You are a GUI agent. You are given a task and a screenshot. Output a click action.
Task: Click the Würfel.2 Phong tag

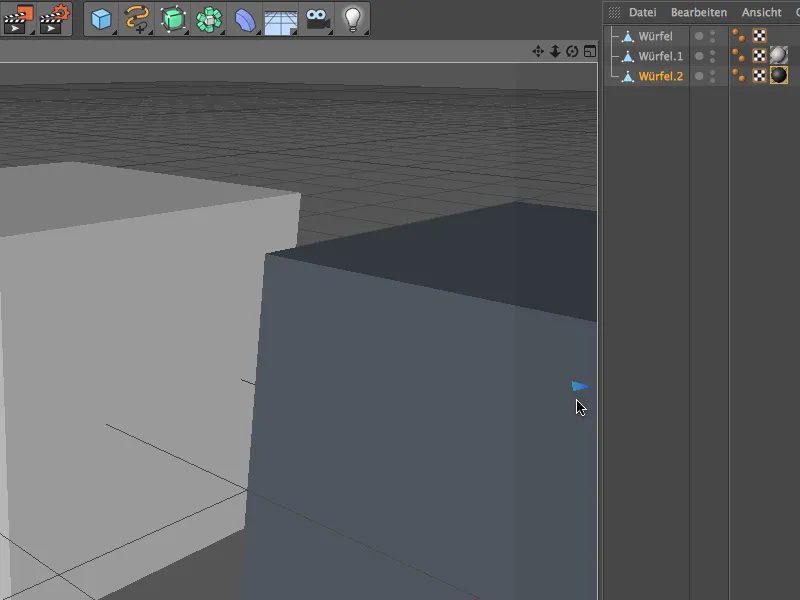pyautogui.click(x=739, y=76)
